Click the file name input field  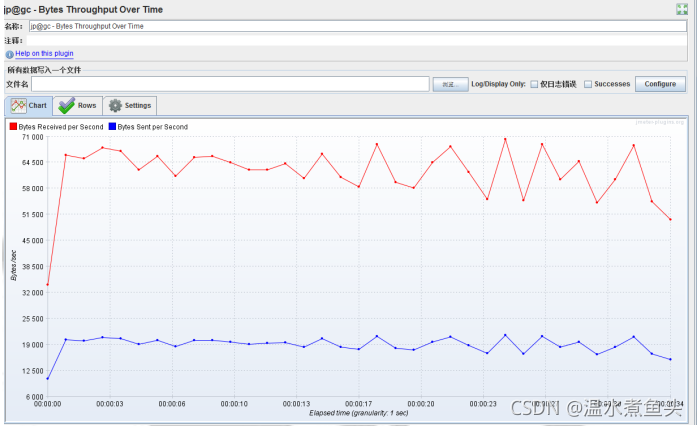point(230,84)
